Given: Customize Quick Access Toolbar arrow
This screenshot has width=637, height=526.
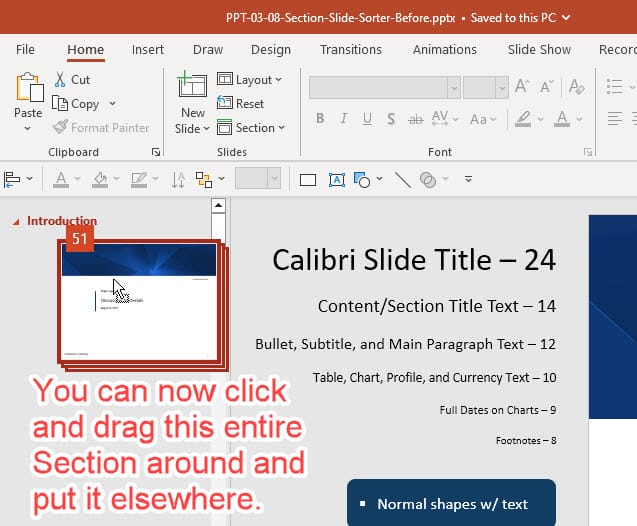Looking at the screenshot, I should tap(468, 179).
